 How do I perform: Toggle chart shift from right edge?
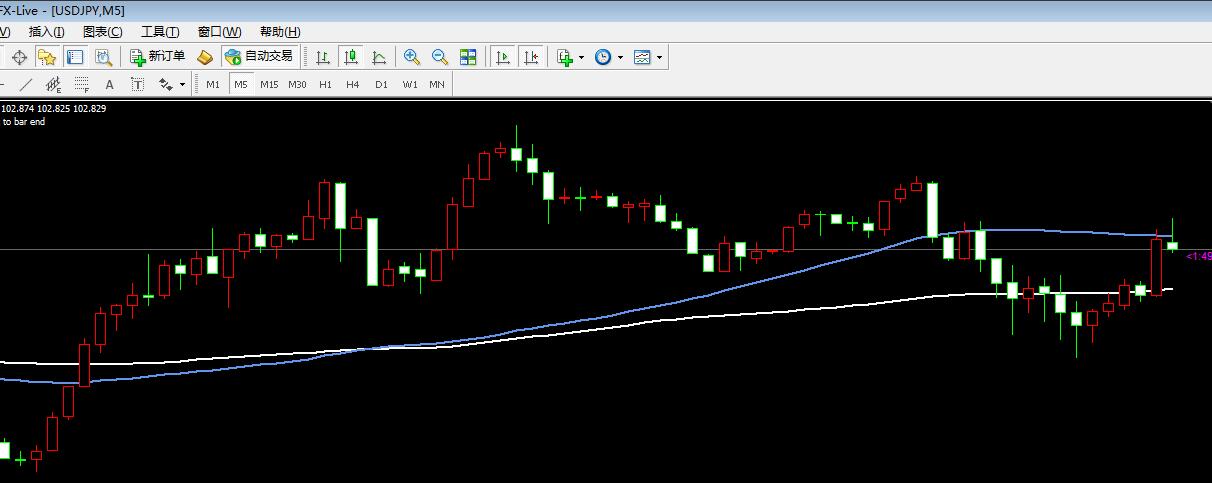click(x=531, y=57)
